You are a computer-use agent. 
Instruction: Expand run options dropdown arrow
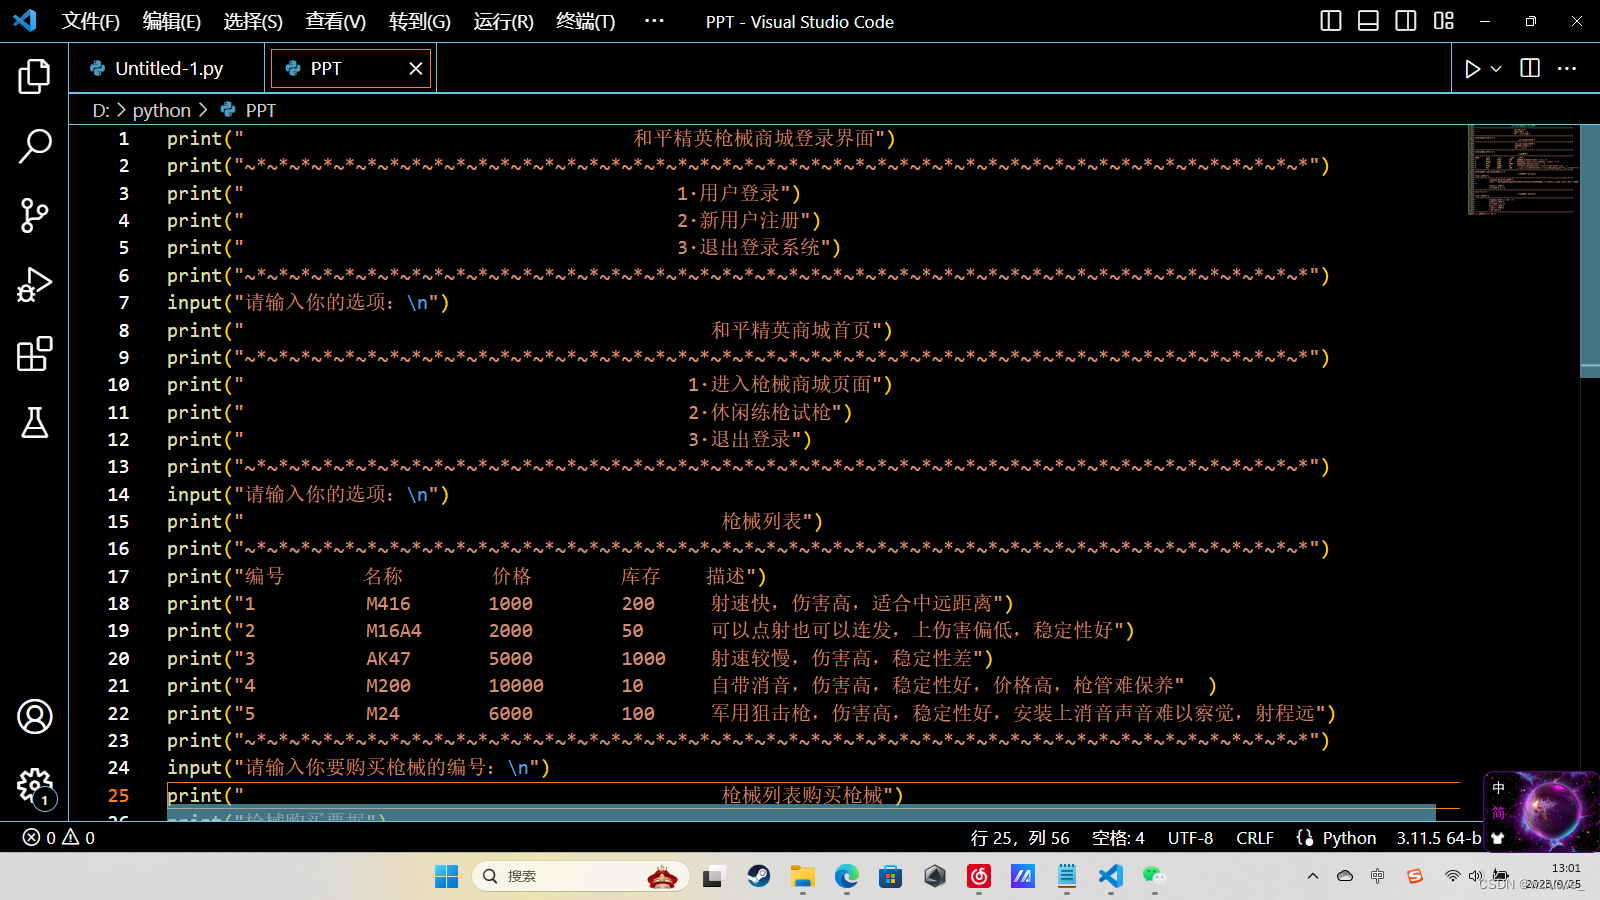[x=1496, y=69]
